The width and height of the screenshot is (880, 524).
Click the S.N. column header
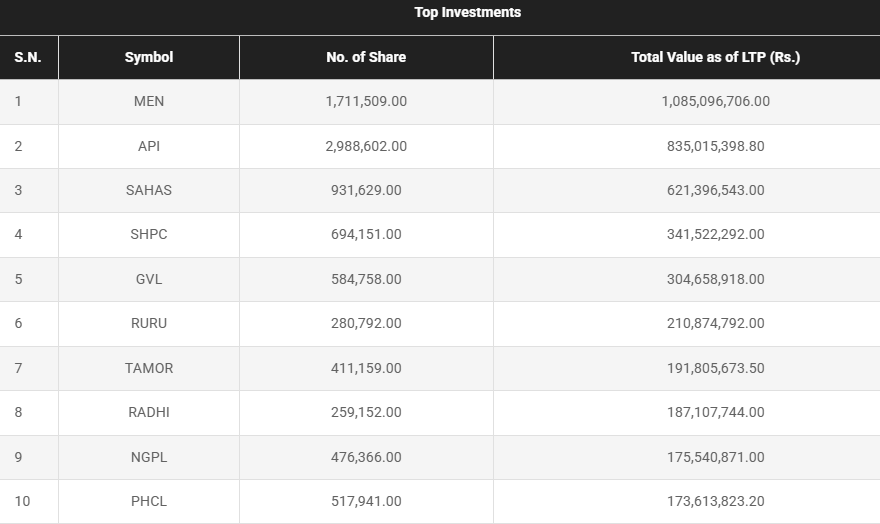click(28, 57)
